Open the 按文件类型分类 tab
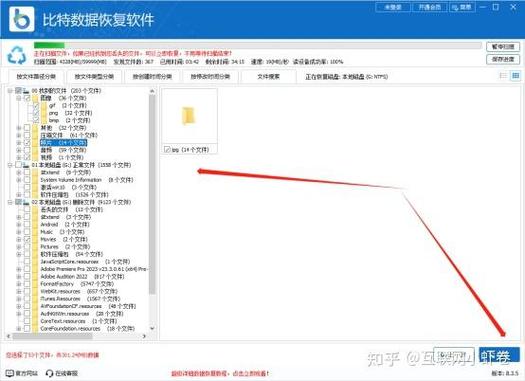This screenshot has height=381, width=525. (x=94, y=76)
